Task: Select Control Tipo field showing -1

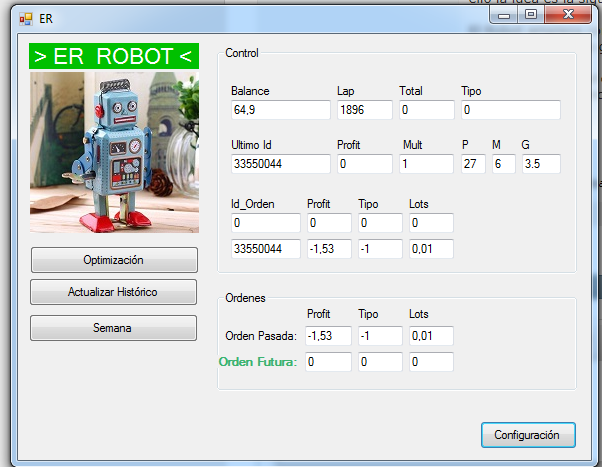Action: 380,249
